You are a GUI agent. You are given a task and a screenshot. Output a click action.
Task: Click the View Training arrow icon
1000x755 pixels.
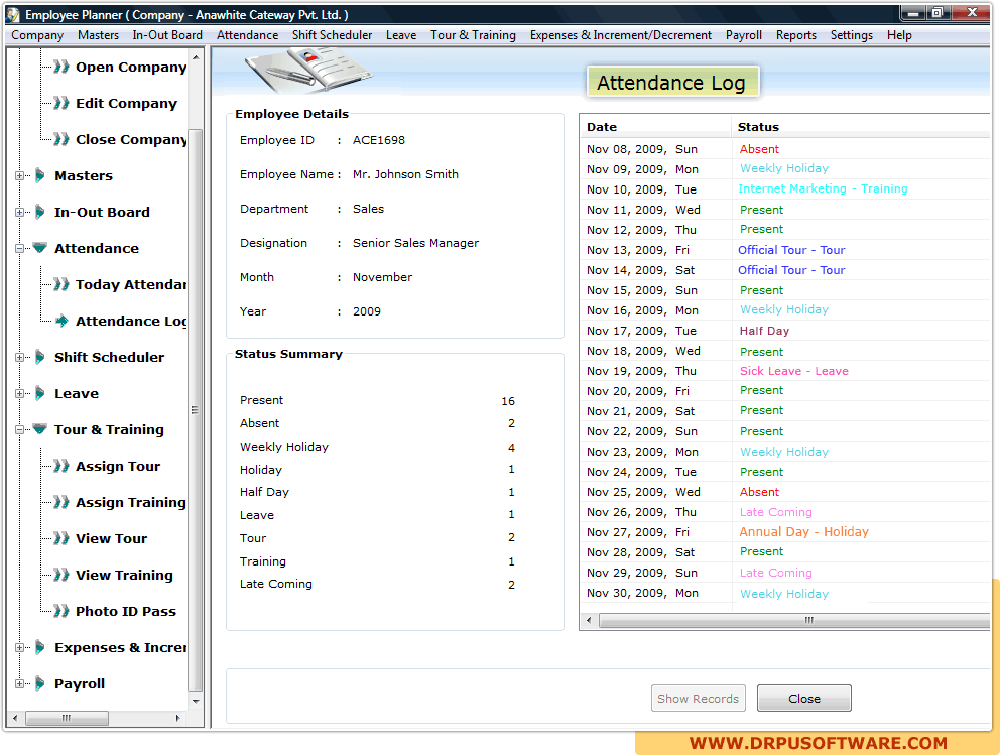pyautogui.click(x=61, y=575)
